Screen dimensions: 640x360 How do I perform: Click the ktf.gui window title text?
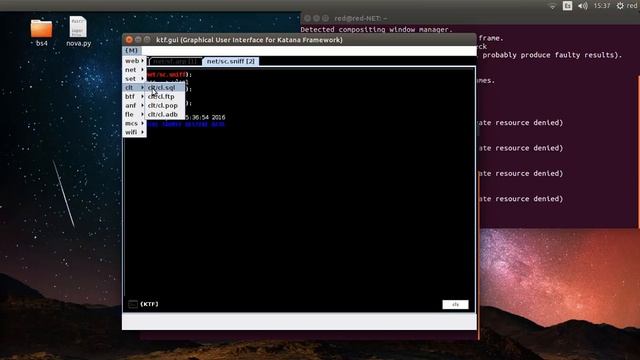[x=249, y=40]
